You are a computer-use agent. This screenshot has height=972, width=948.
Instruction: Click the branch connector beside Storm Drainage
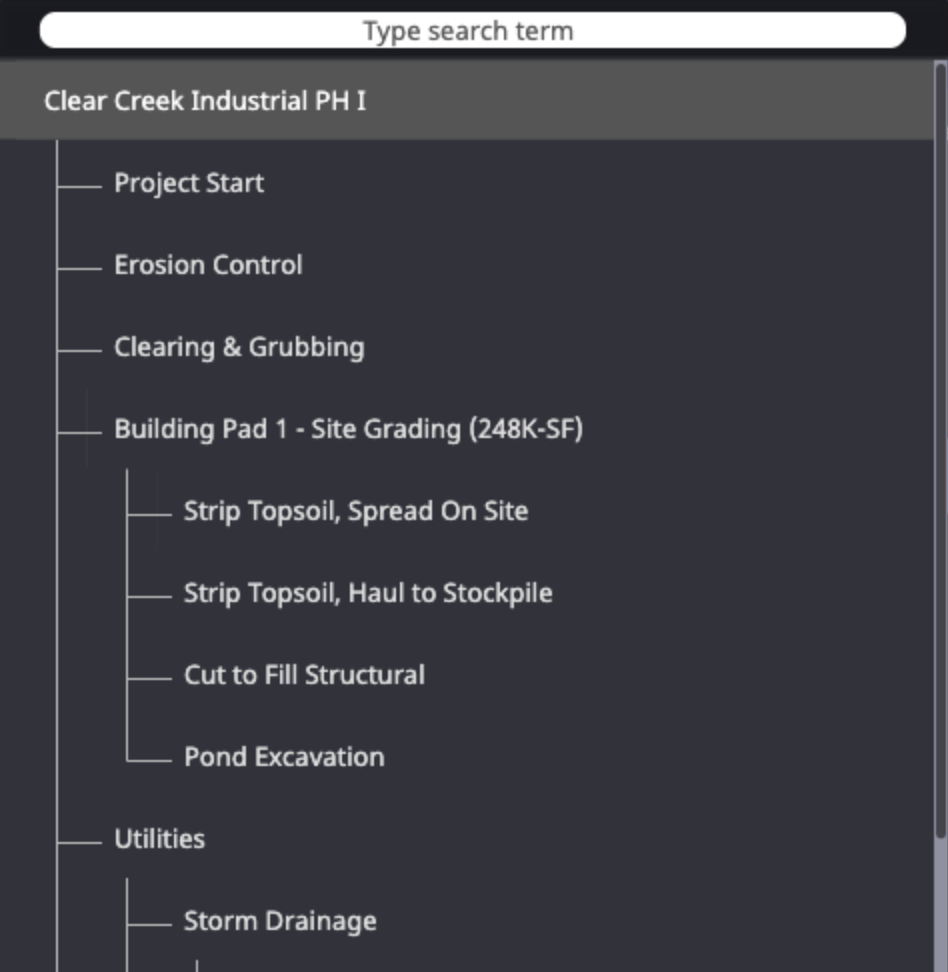[x=149, y=924]
